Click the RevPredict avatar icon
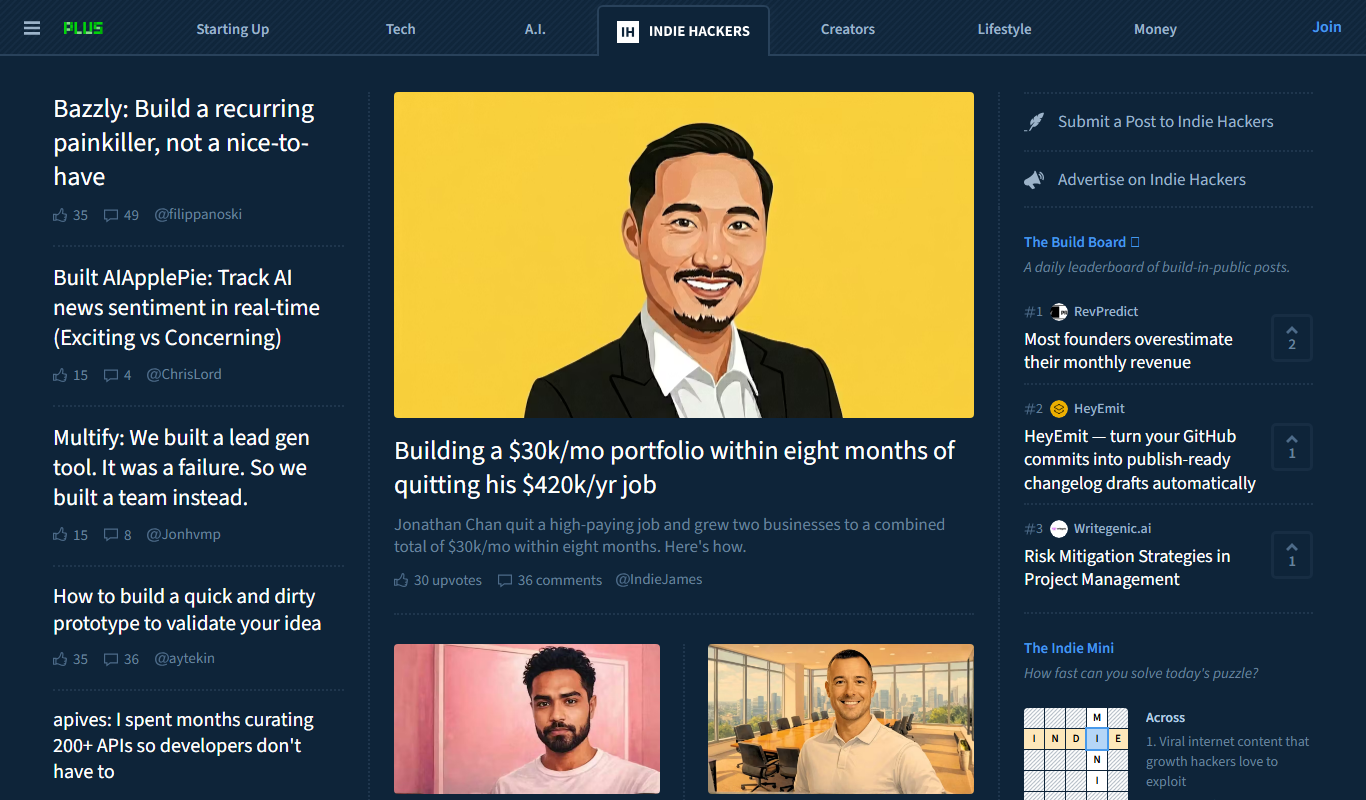This screenshot has width=1366, height=800. [x=1059, y=312]
